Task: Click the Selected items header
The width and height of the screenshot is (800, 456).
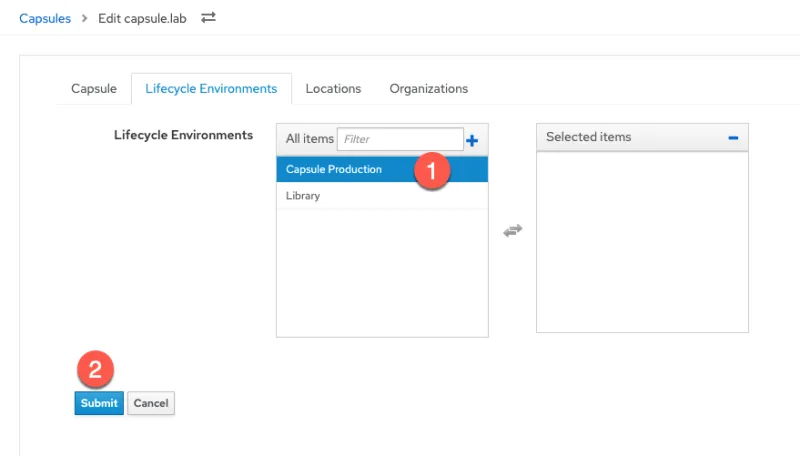Action: pos(588,137)
